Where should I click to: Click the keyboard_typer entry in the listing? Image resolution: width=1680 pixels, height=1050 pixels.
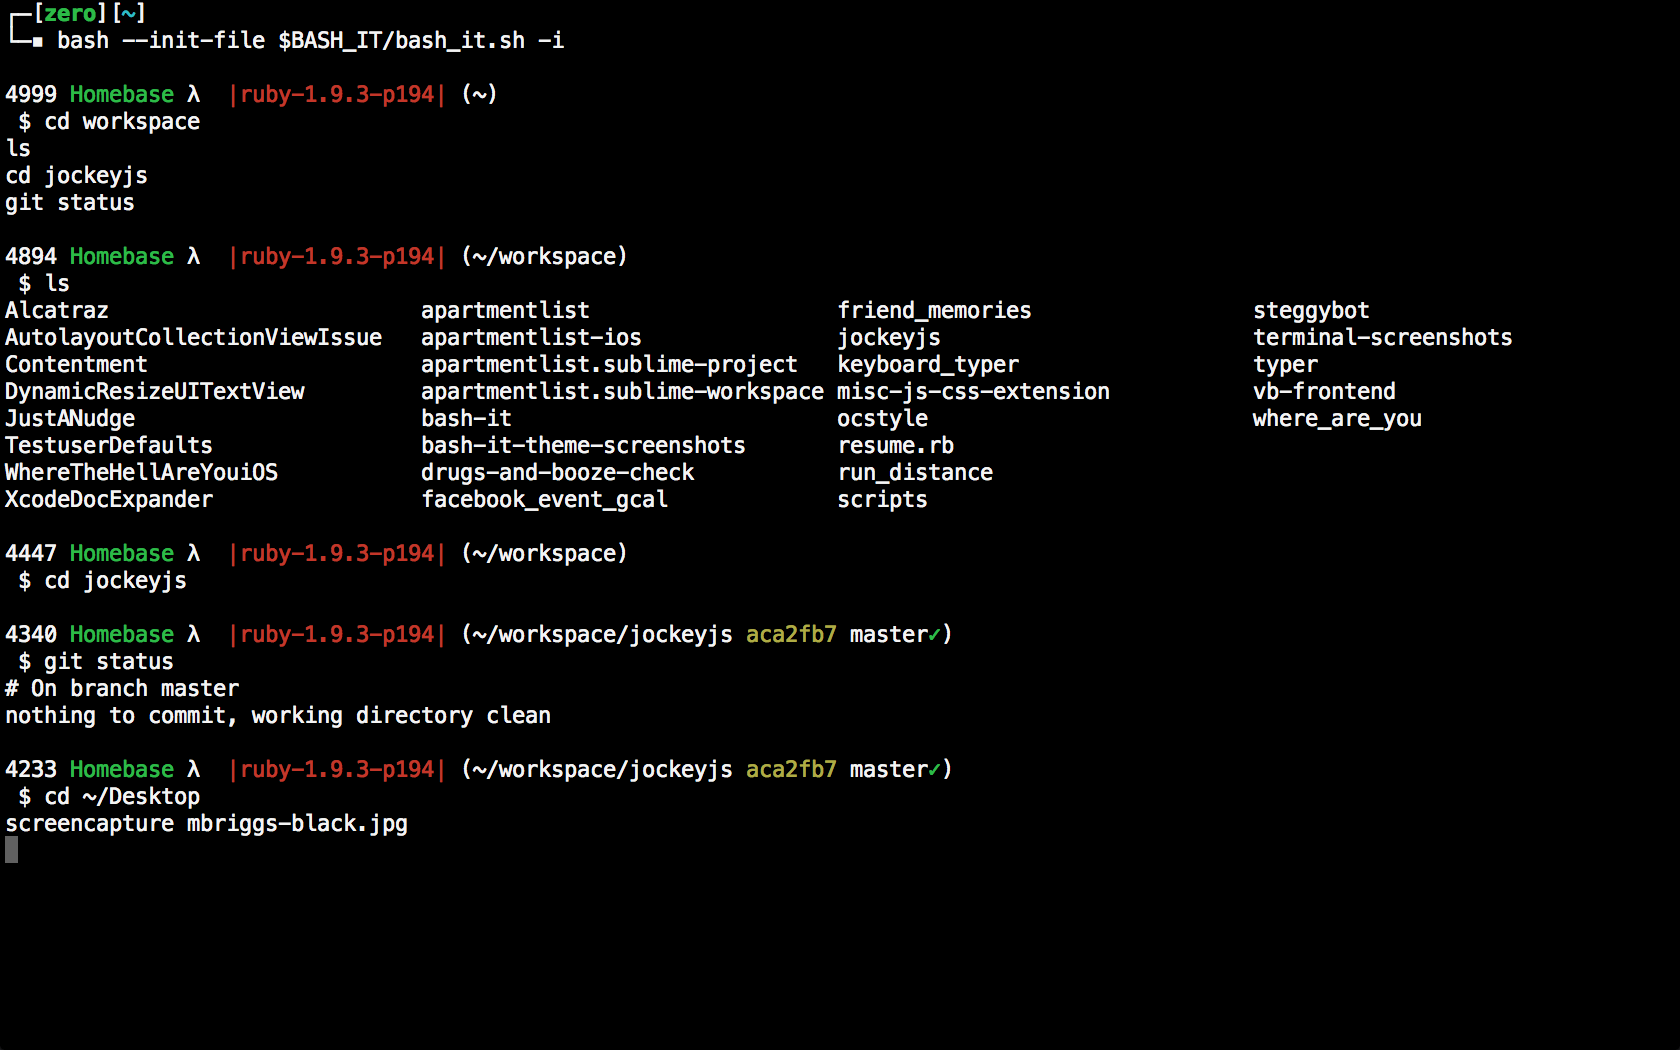pyautogui.click(x=928, y=365)
